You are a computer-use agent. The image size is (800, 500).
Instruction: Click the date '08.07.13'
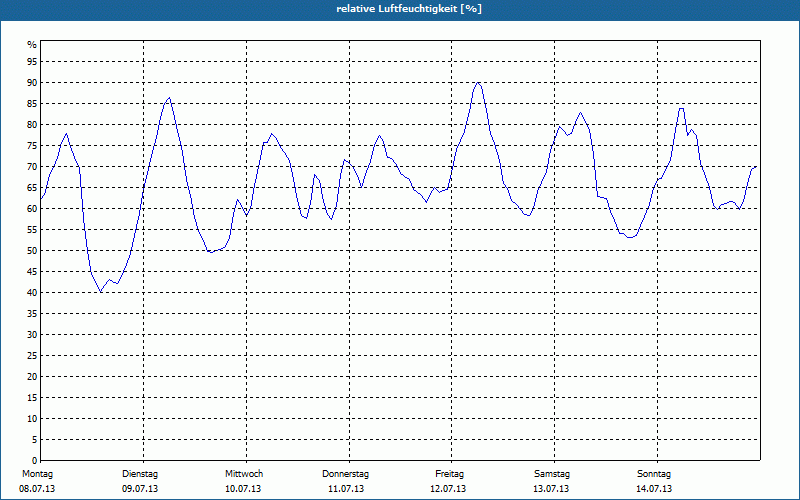click(37, 489)
